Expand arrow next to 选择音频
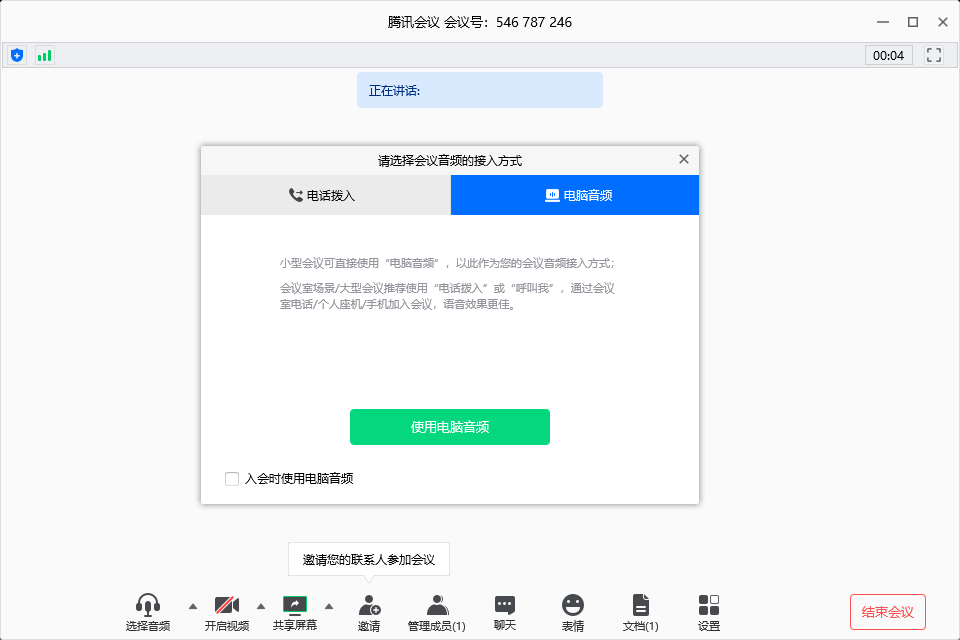Viewport: 960px width, 640px height. click(x=193, y=606)
